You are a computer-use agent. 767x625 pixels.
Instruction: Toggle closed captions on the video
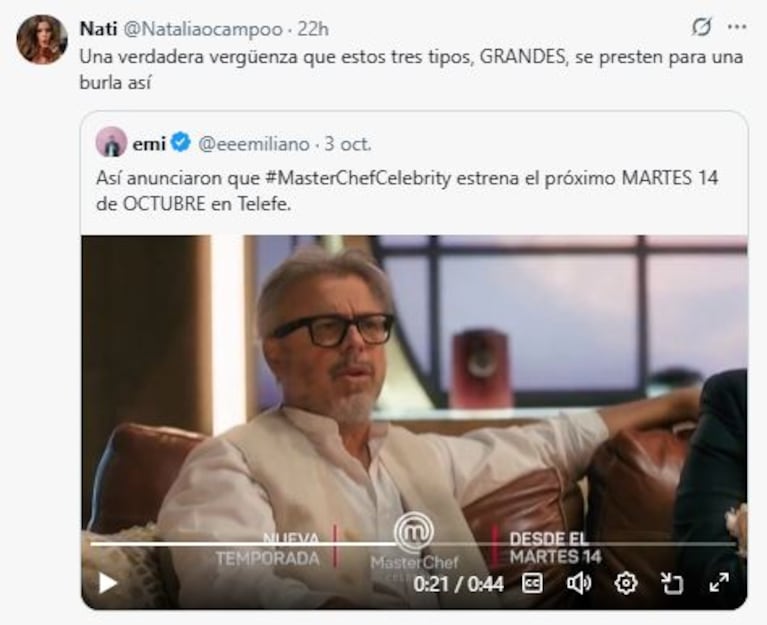click(534, 583)
